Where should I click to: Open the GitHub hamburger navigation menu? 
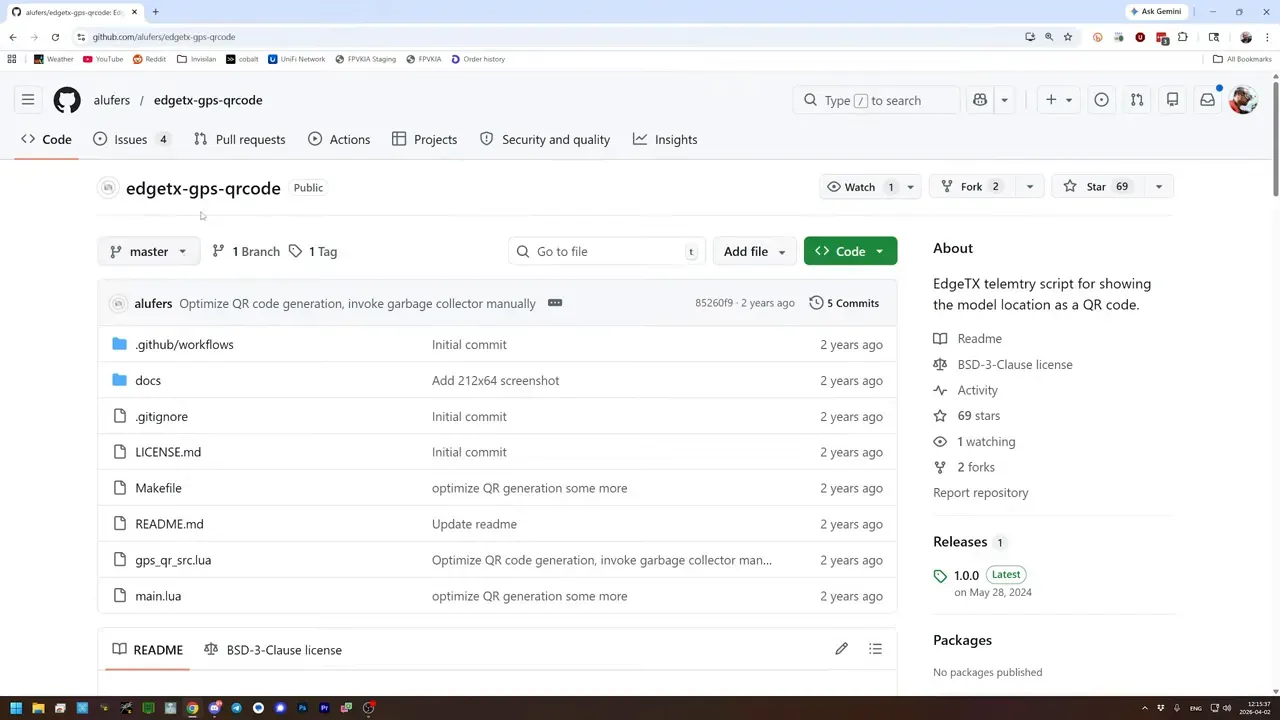coord(28,100)
